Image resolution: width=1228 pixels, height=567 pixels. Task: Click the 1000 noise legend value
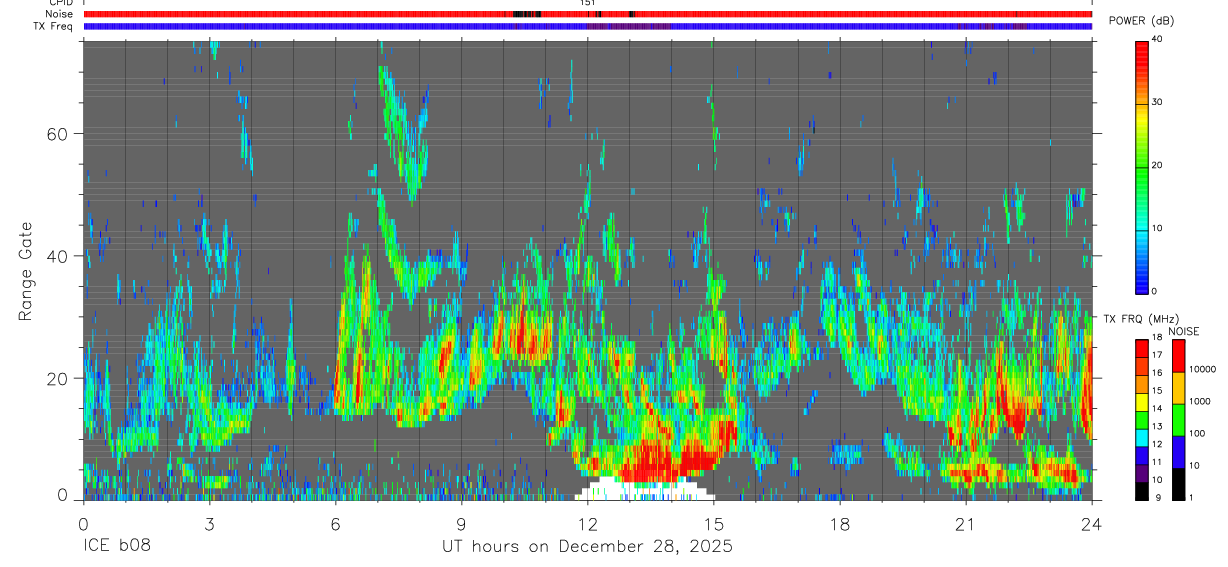(1200, 401)
